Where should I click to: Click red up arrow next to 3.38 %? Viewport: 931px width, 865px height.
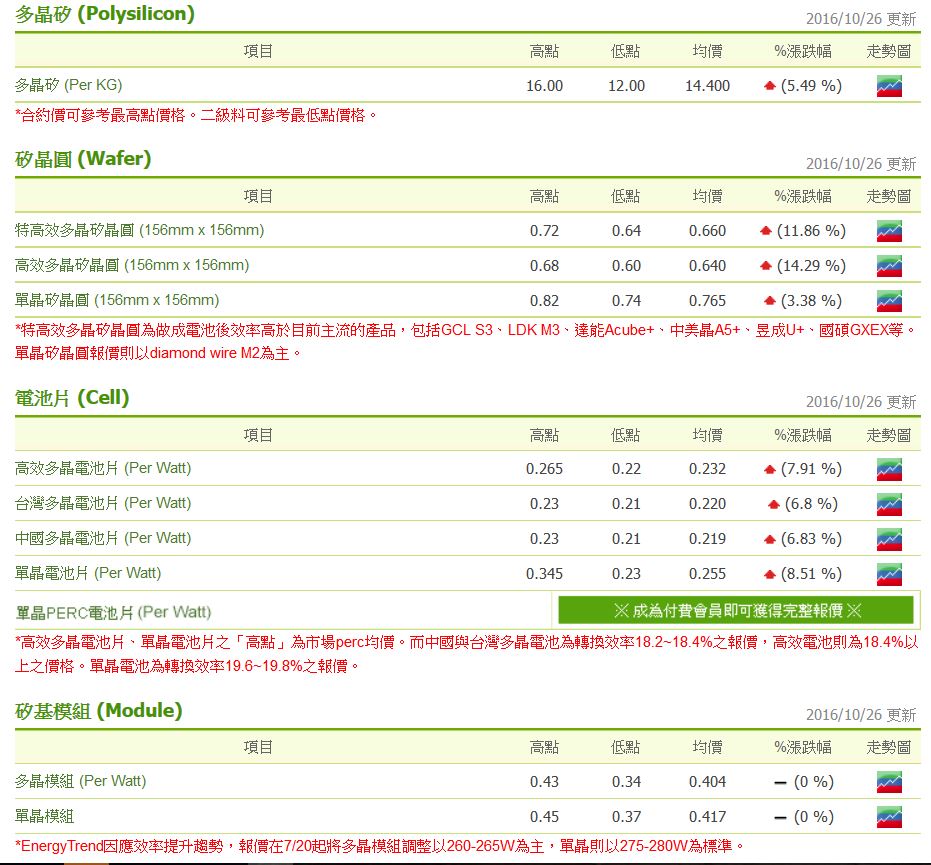coord(770,301)
